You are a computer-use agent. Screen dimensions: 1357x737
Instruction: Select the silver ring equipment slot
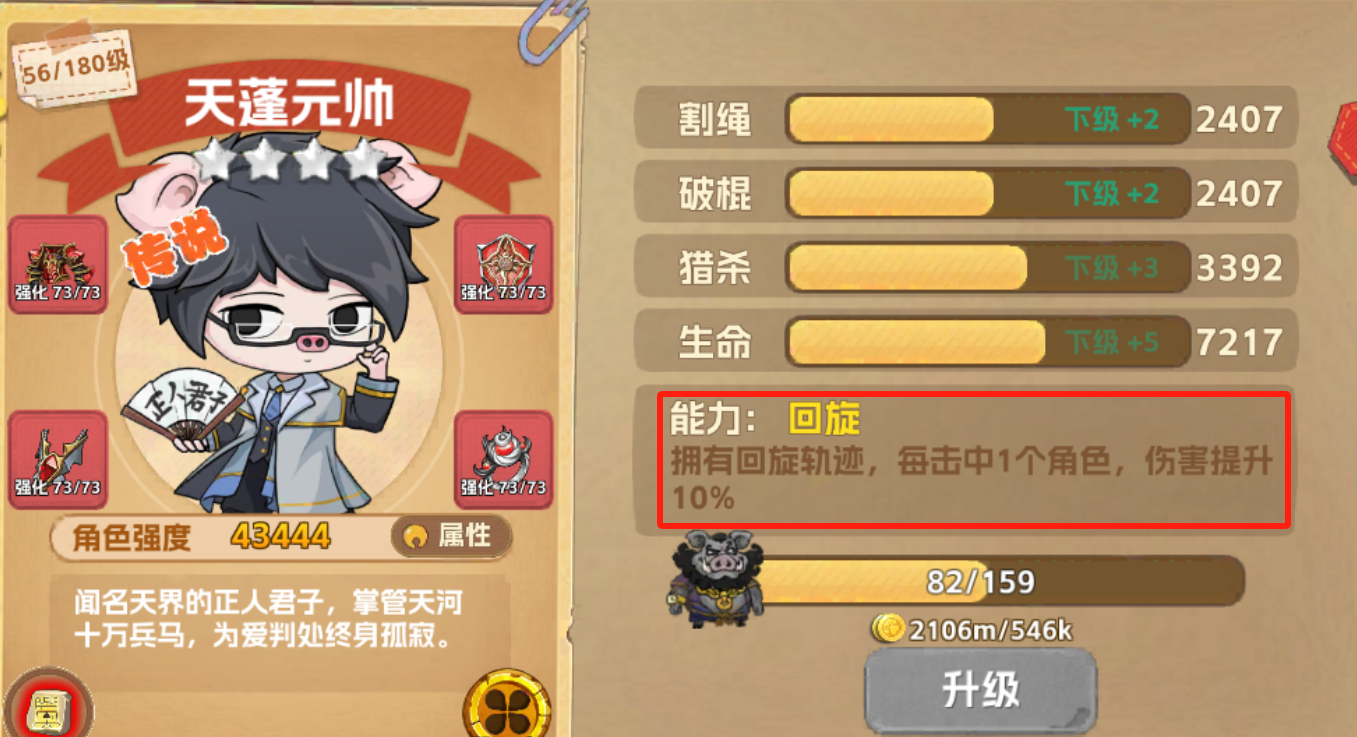tap(503, 459)
